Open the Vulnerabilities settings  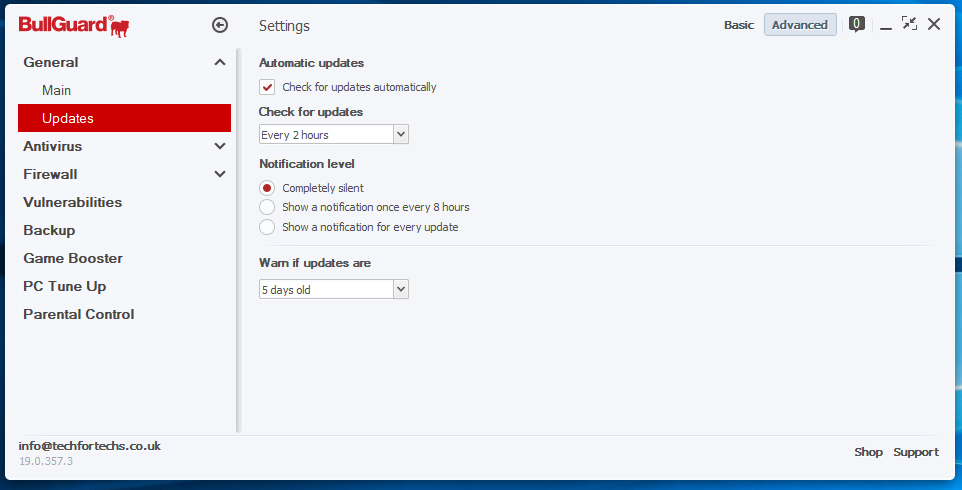72,202
